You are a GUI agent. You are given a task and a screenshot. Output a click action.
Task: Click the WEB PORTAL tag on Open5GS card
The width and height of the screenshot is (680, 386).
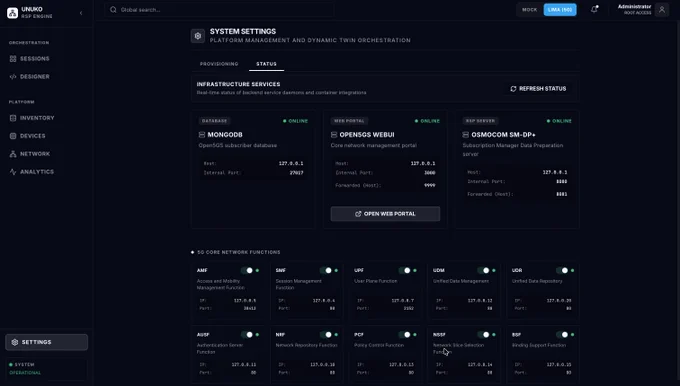(350, 121)
